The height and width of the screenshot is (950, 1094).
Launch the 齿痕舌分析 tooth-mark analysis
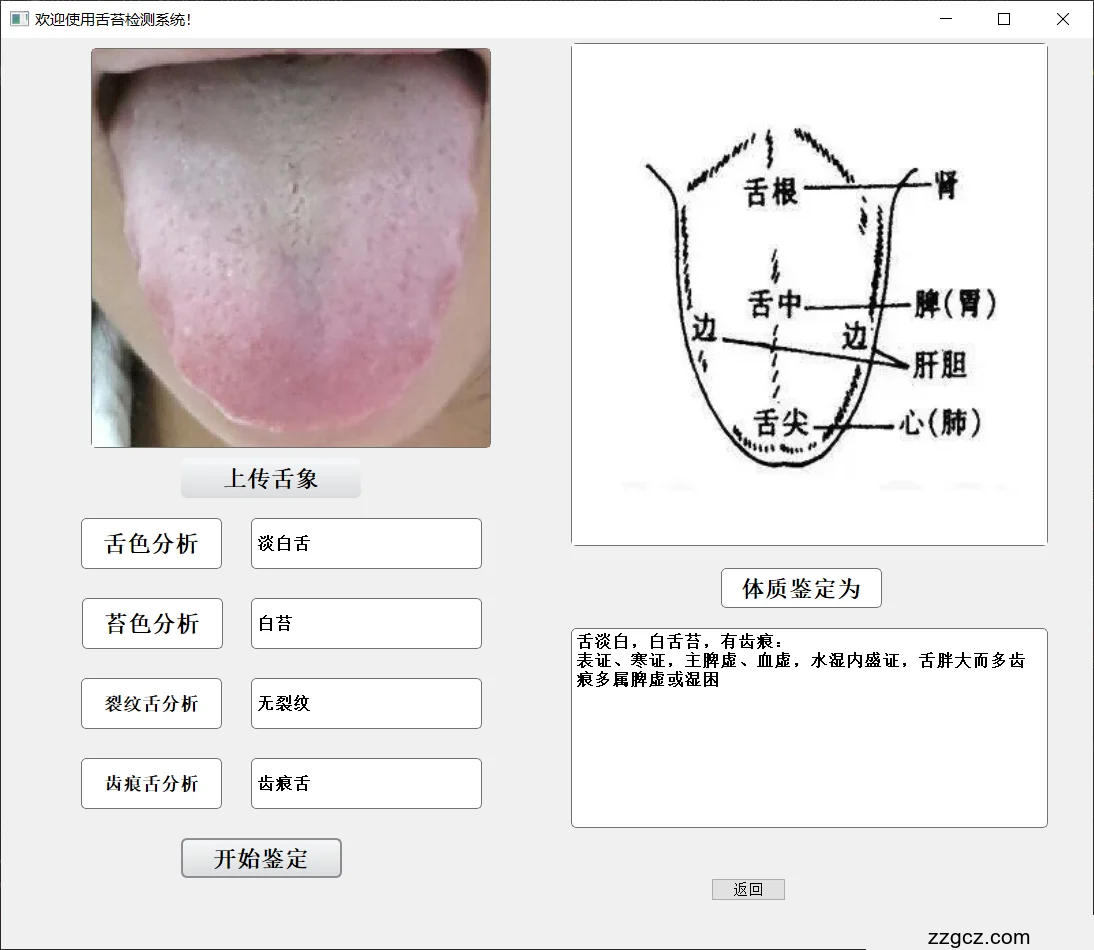click(151, 784)
